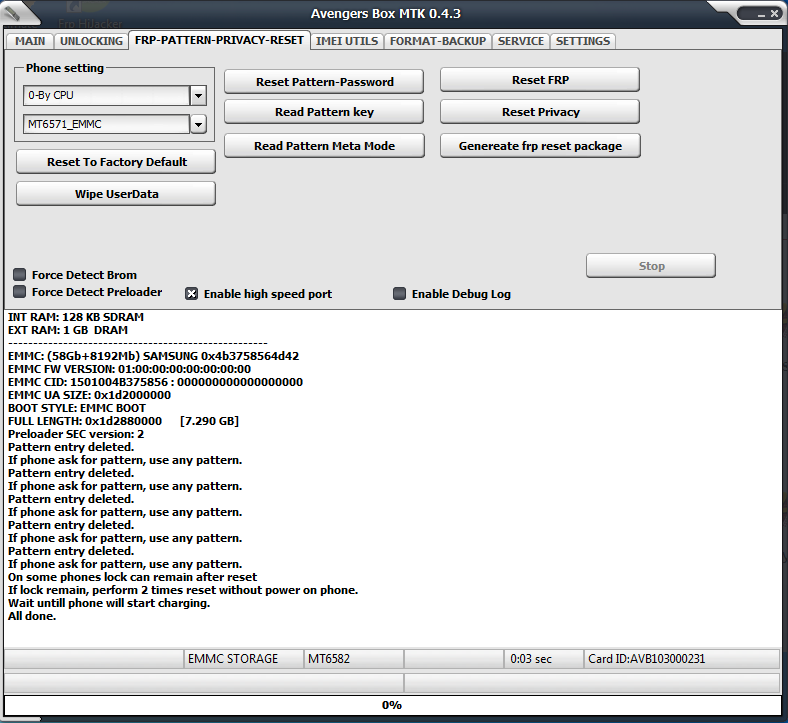Click the 'All done.' log line

[32, 616]
